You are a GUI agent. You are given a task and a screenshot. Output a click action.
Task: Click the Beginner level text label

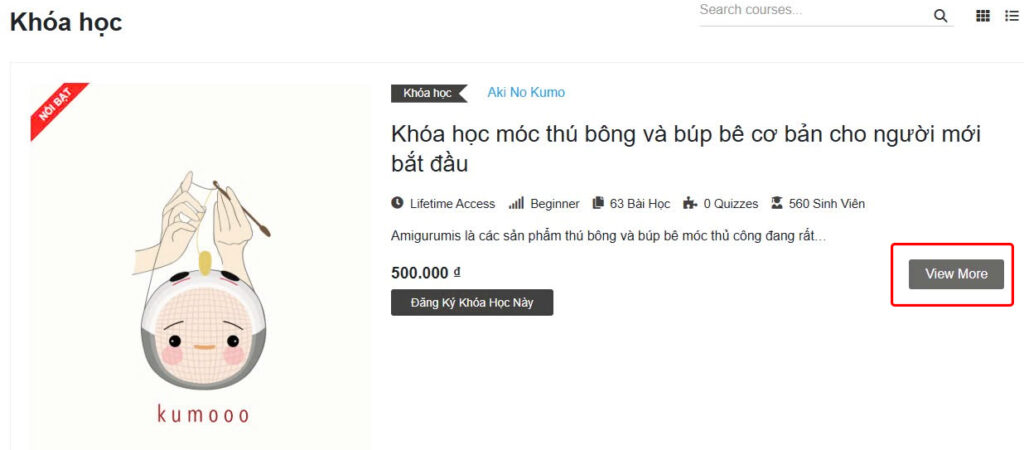pos(555,204)
